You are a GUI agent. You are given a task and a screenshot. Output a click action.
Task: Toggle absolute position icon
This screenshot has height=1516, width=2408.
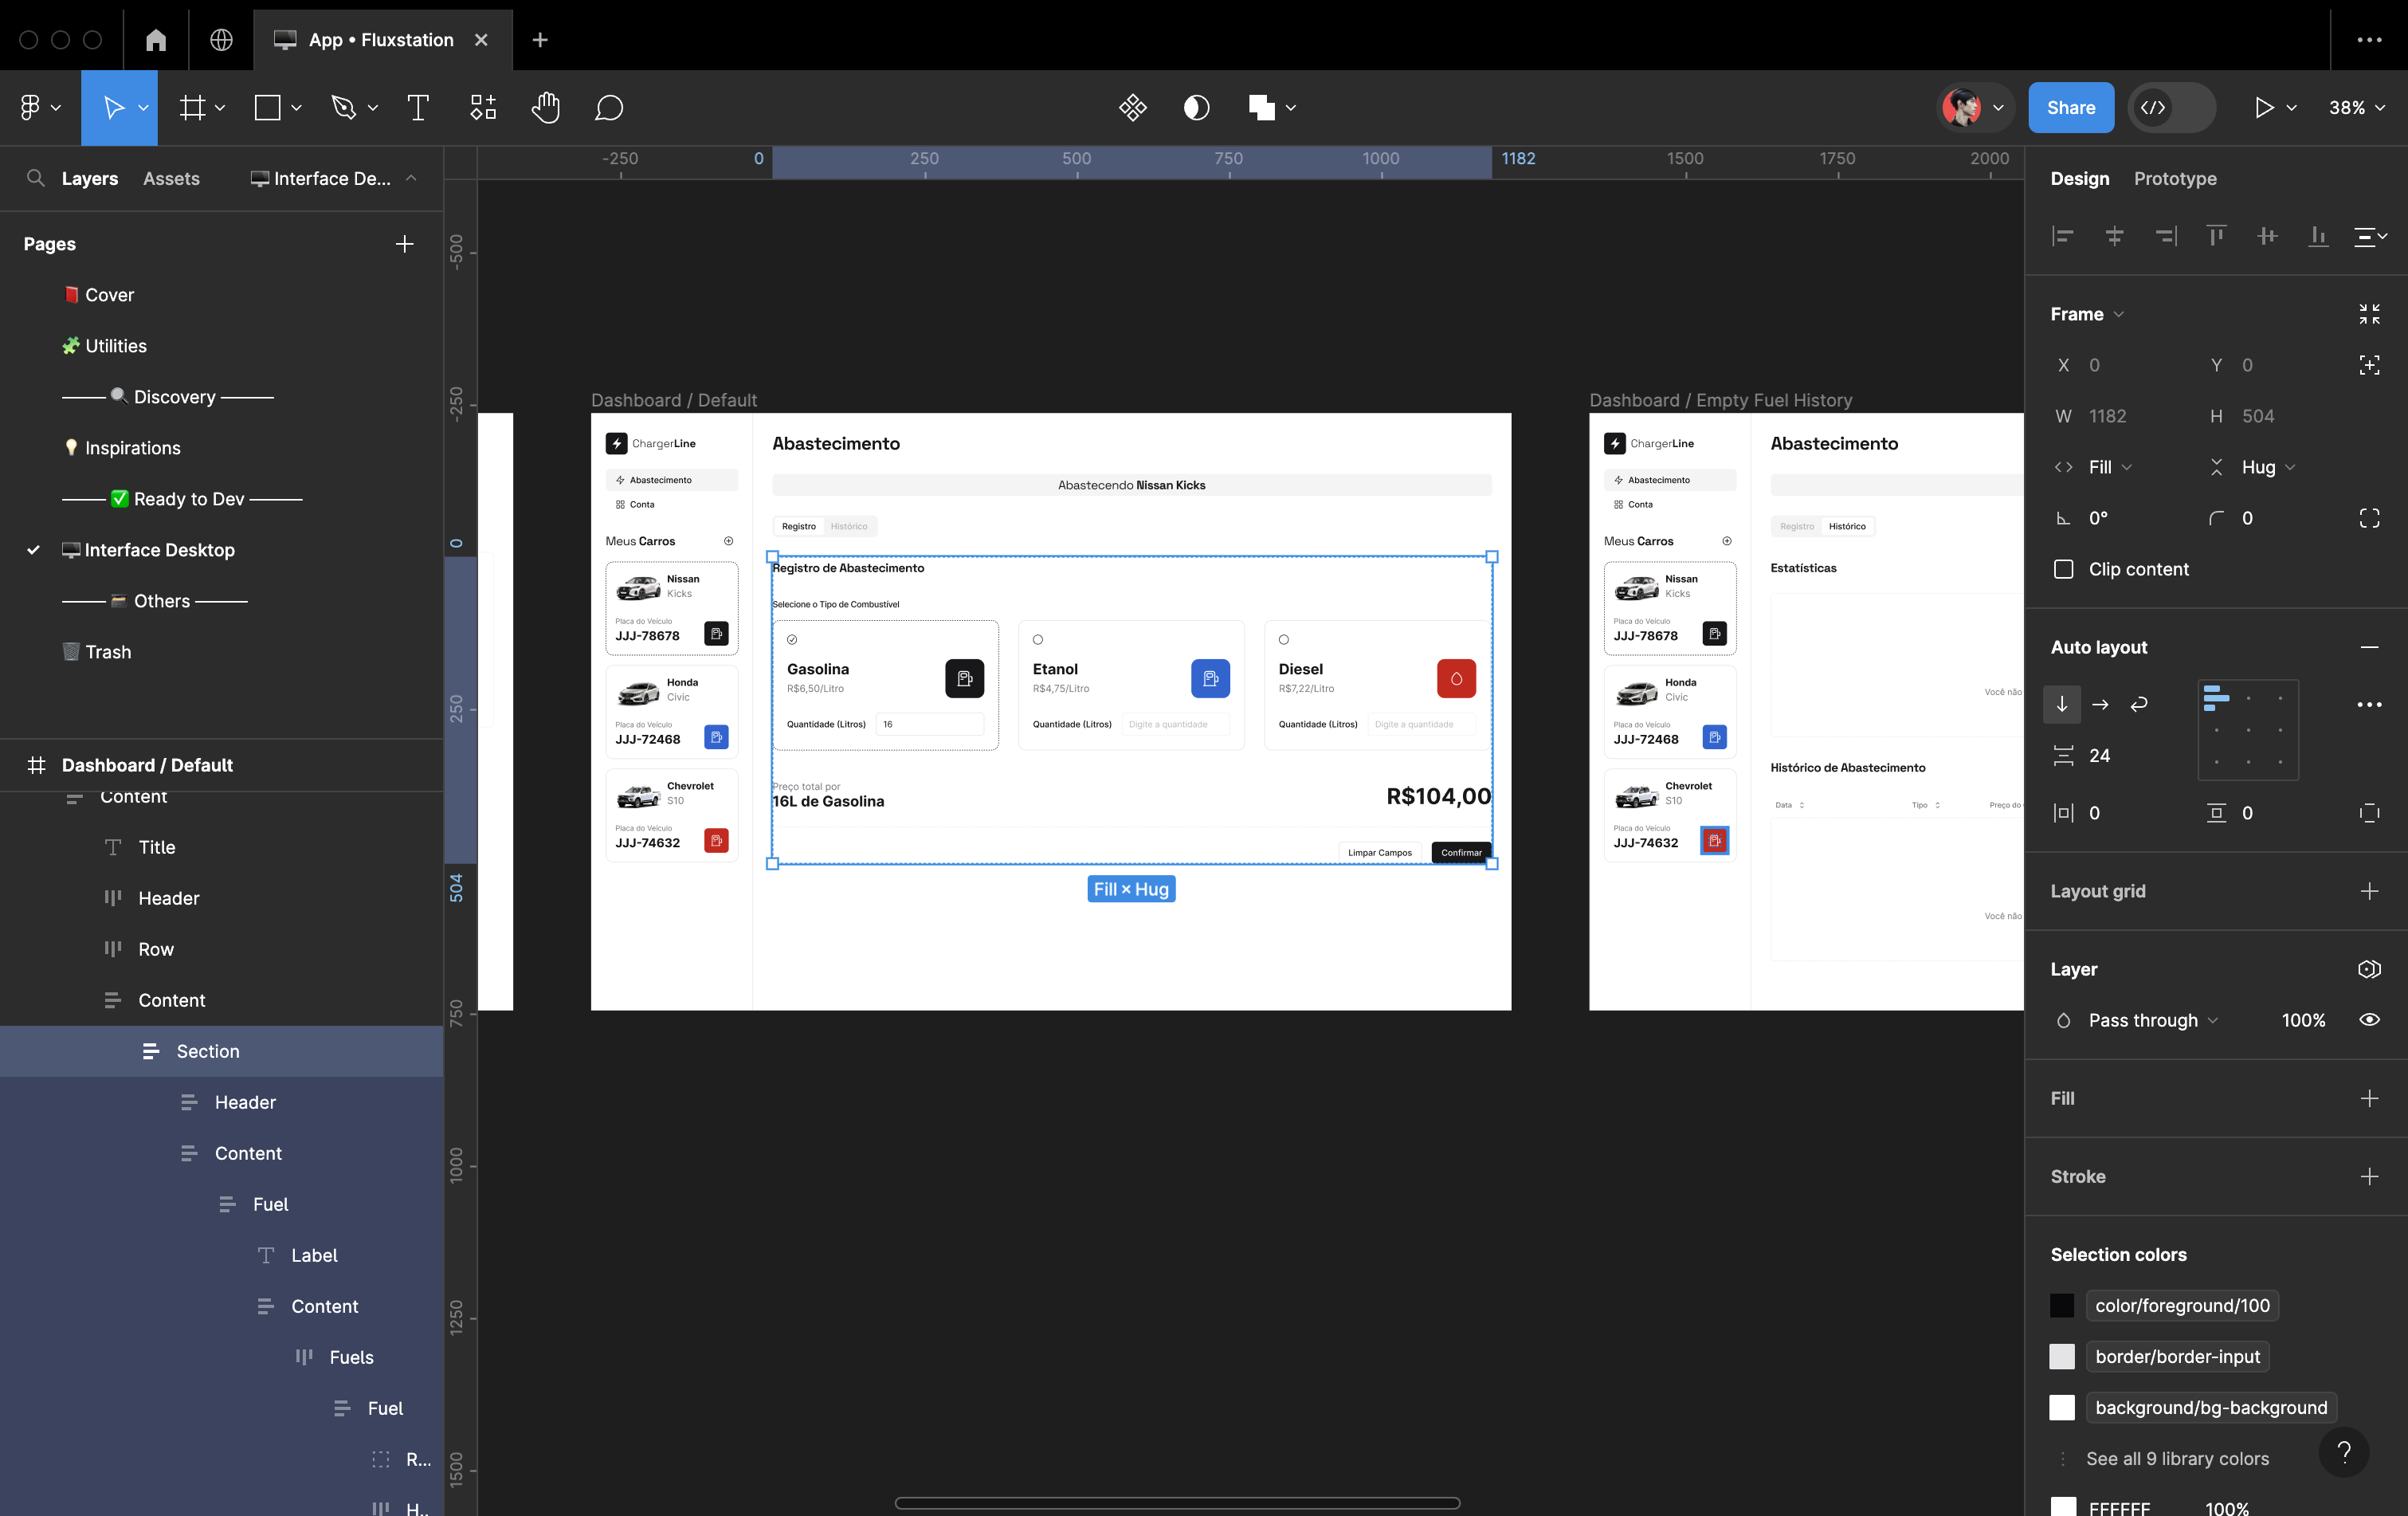point(2369,365)
